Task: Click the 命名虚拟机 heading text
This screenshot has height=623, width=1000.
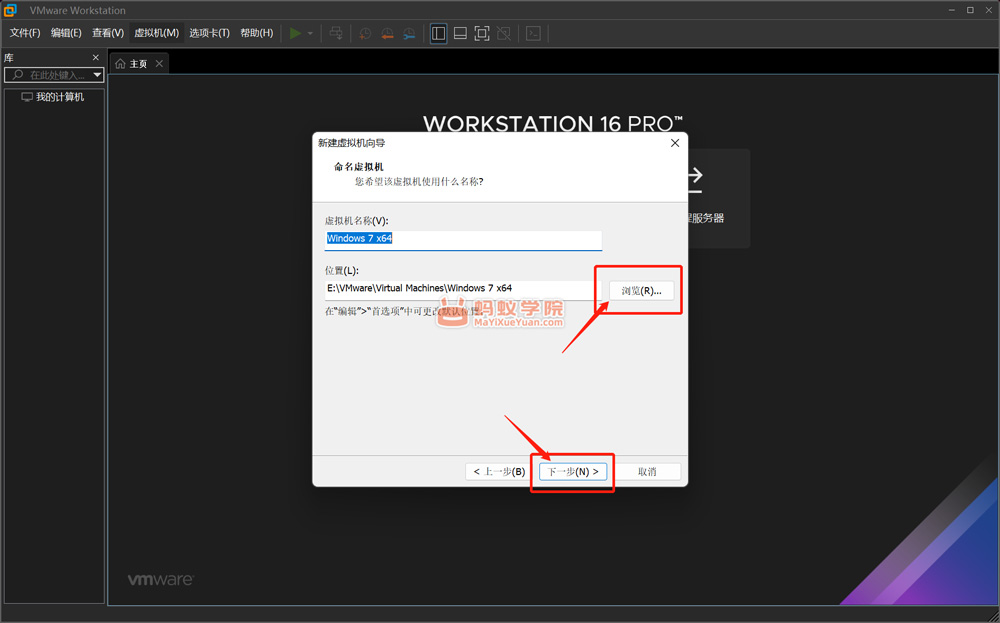Action: (x=359, y=167)
